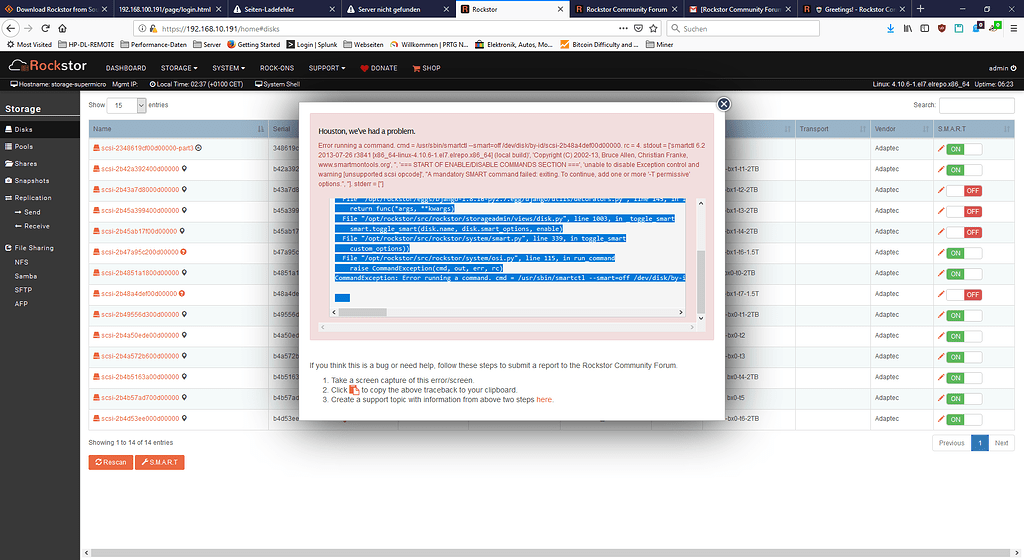Switch to the Rockstor Community Forum tab
Screen dimensions: 1024x560
click(625, 8)
